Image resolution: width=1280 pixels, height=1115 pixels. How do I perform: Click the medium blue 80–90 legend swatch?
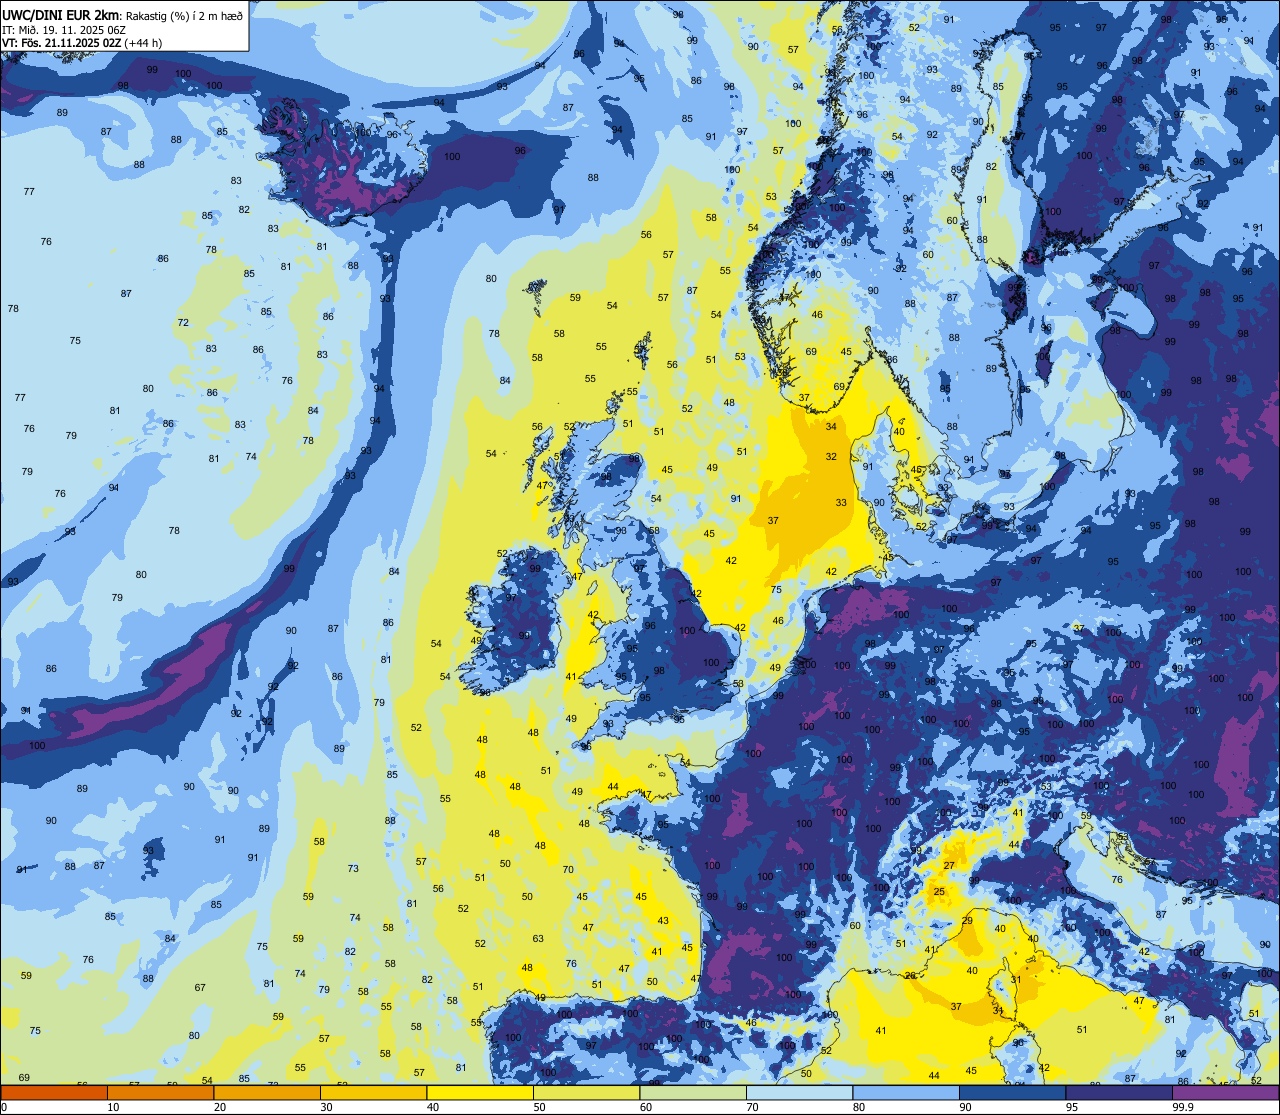(906, 1092)
